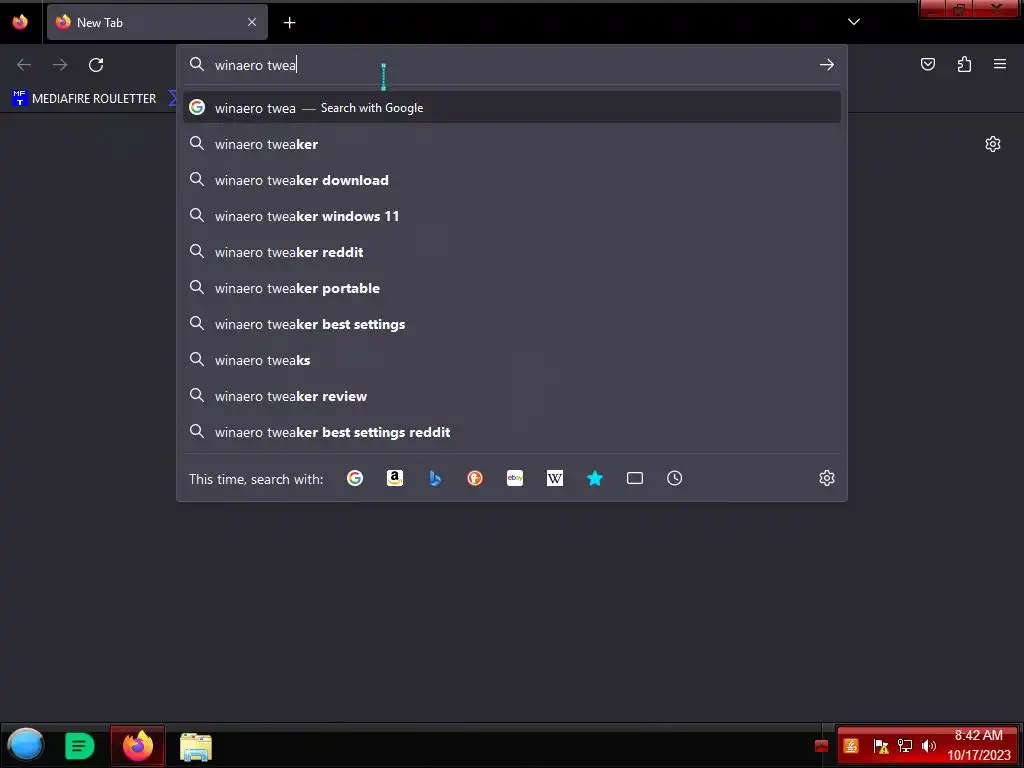Click inside the address bar text field
The image size is (1024, 768).
click(x=513, y=65)
